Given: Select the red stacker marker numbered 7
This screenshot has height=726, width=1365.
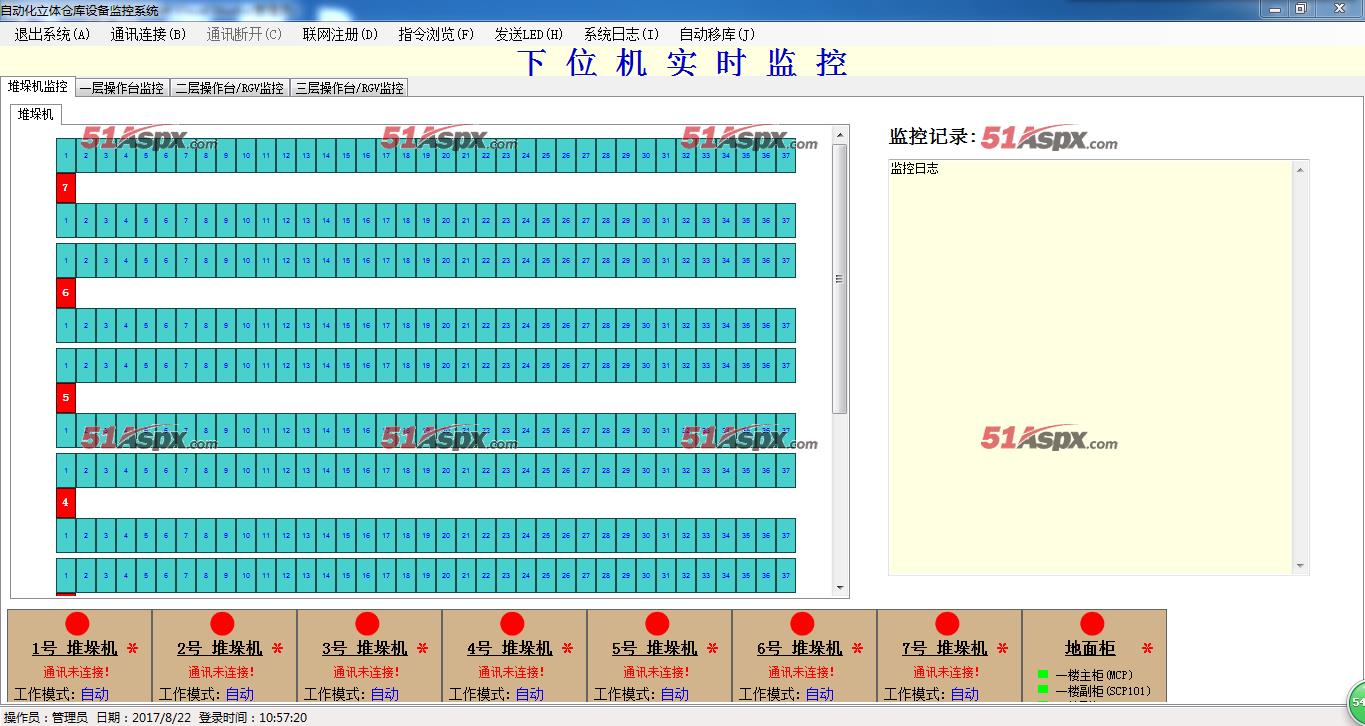Looking at the screenshot, I should pyautogui.click(x=66, y=188).
